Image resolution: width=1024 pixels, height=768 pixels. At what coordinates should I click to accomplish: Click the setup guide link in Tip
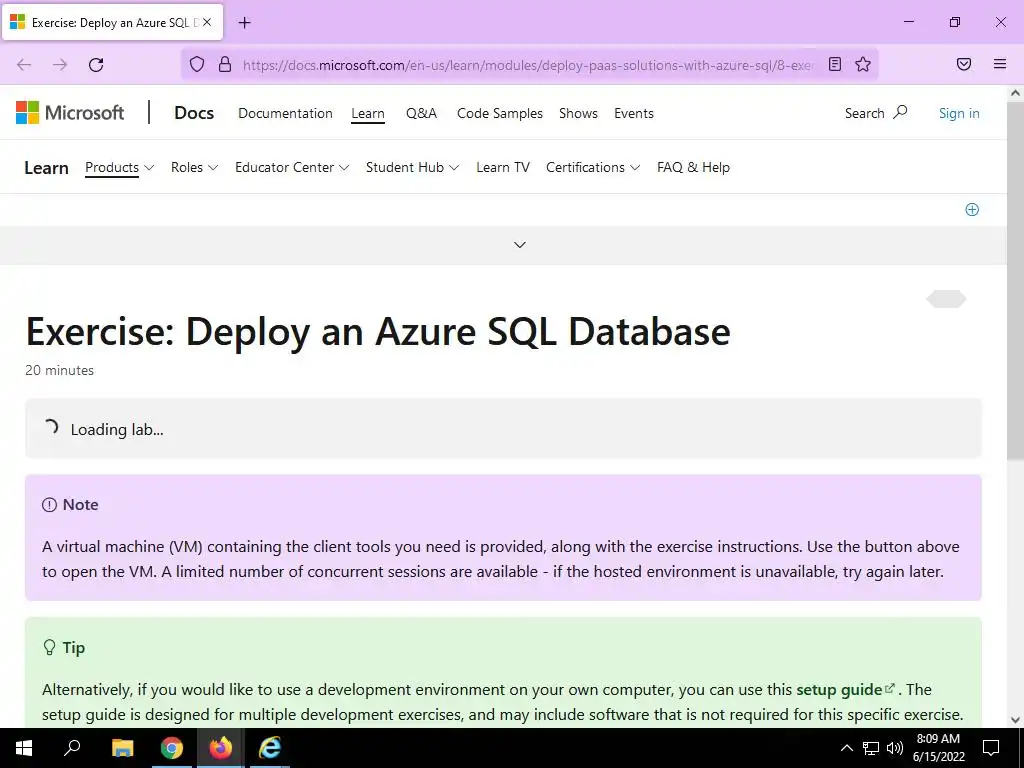(x=845, y=690)
